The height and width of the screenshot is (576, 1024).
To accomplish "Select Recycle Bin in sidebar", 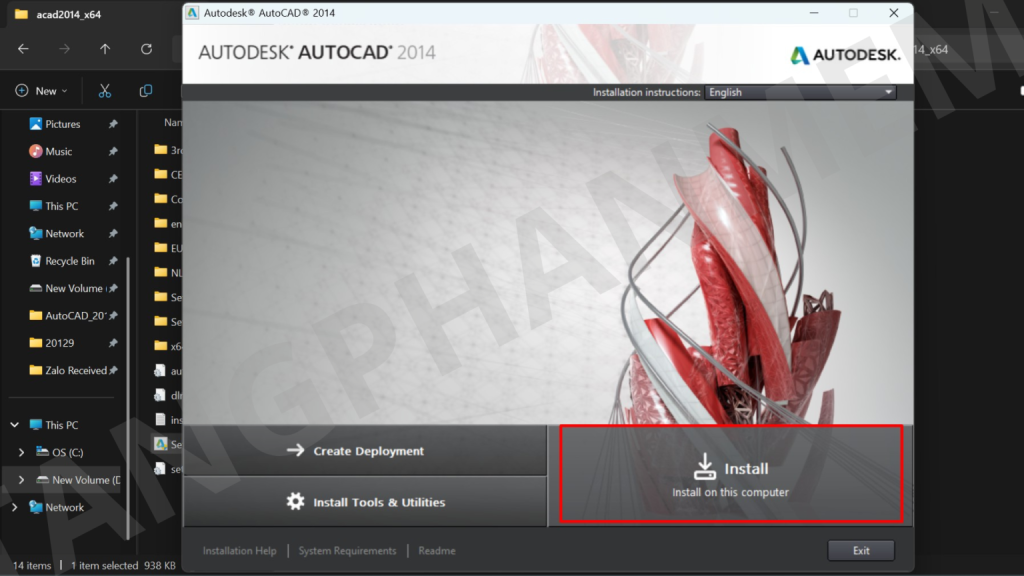I will 69,261.
